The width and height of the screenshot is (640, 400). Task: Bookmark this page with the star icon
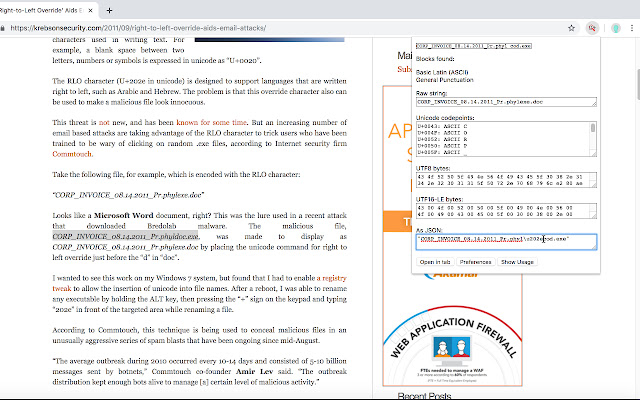[571, 28]
